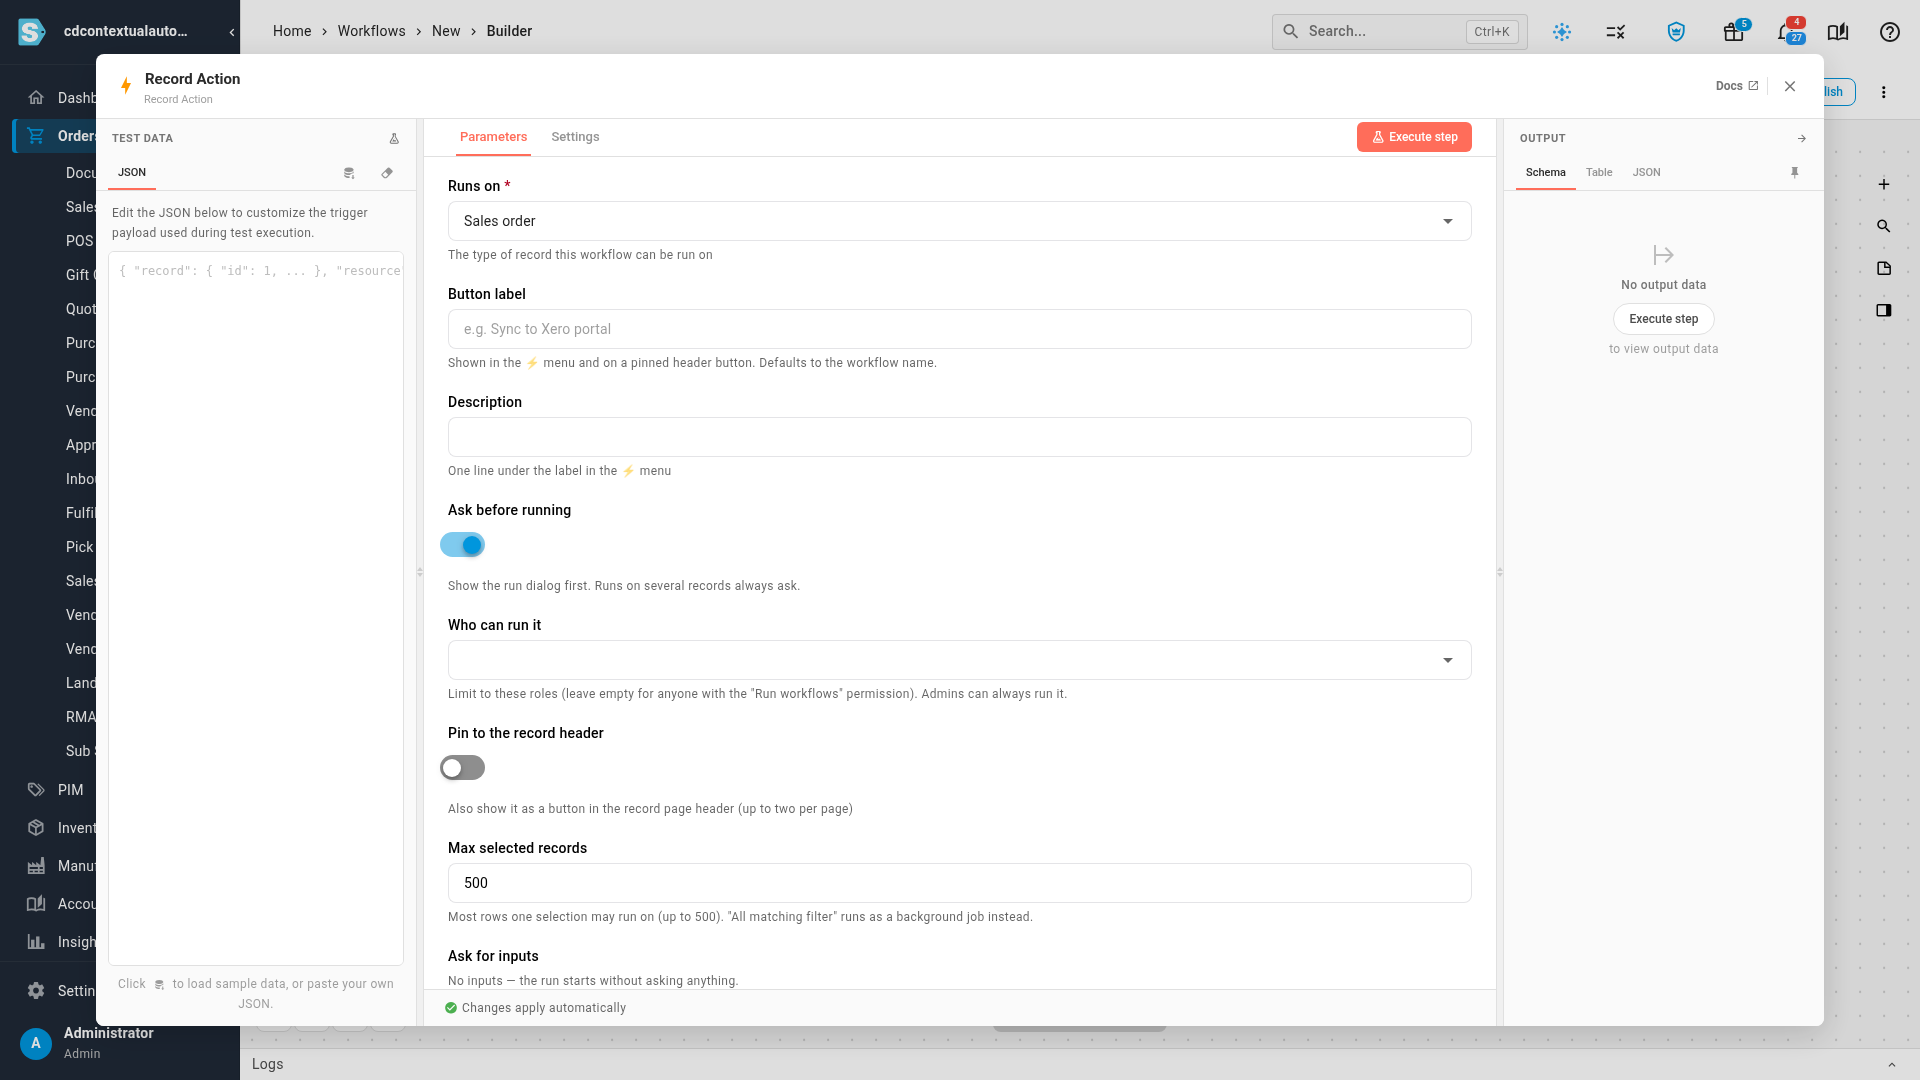
Task: Clear test JSON with eraser icon
Action: [387, 173]
